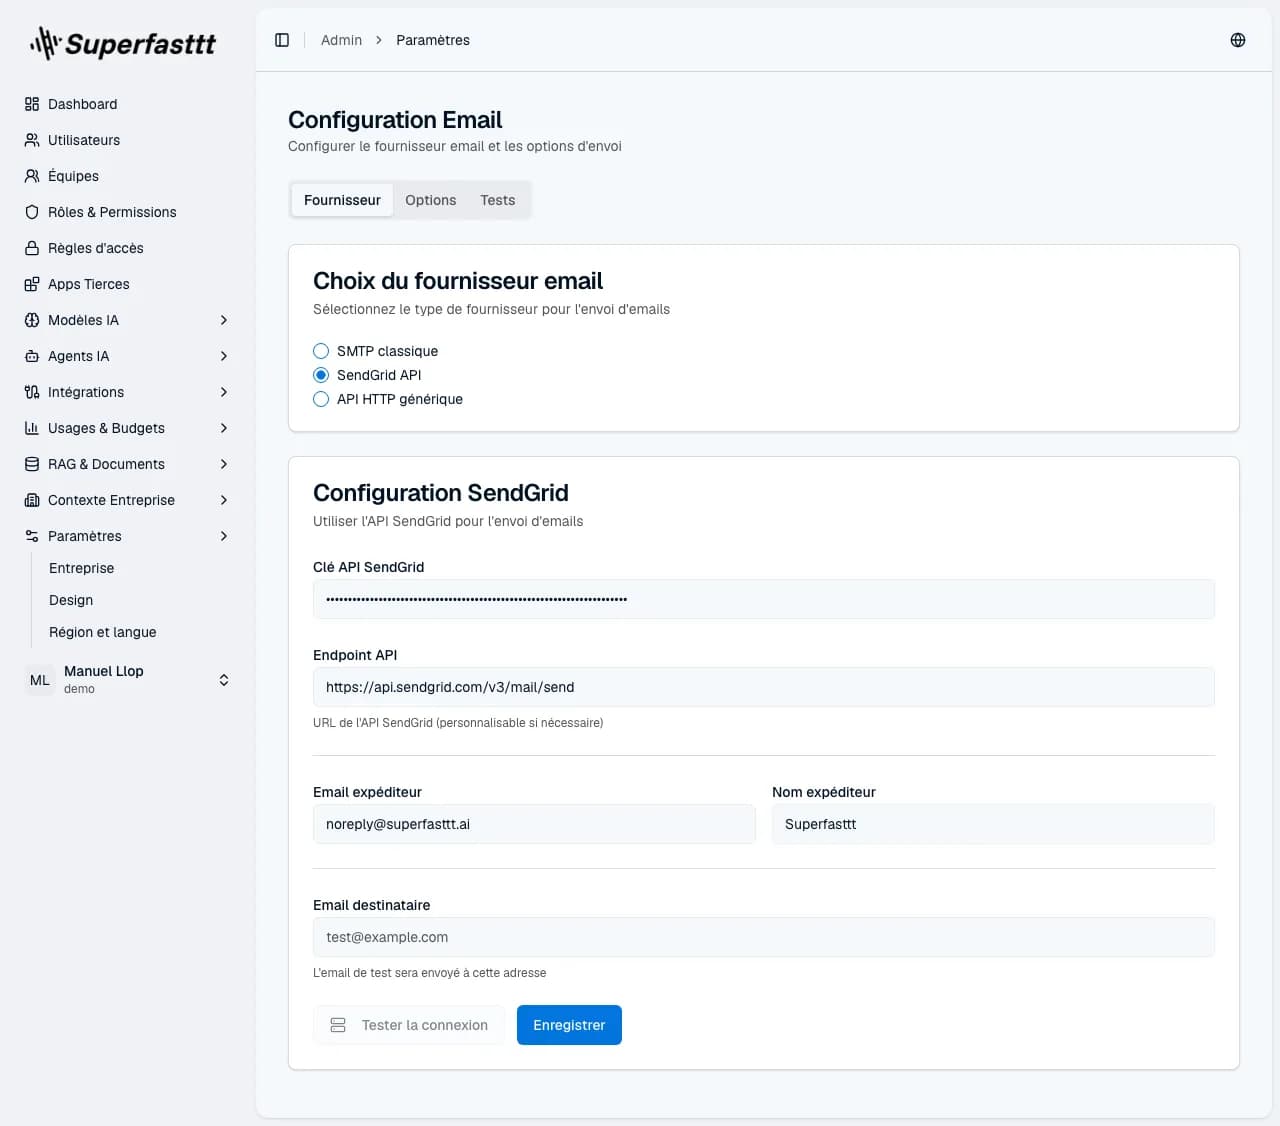Screen dimensions: 1280x1126
Task: Expand the Agents IA submenu chevron
Action: [224, 356]
